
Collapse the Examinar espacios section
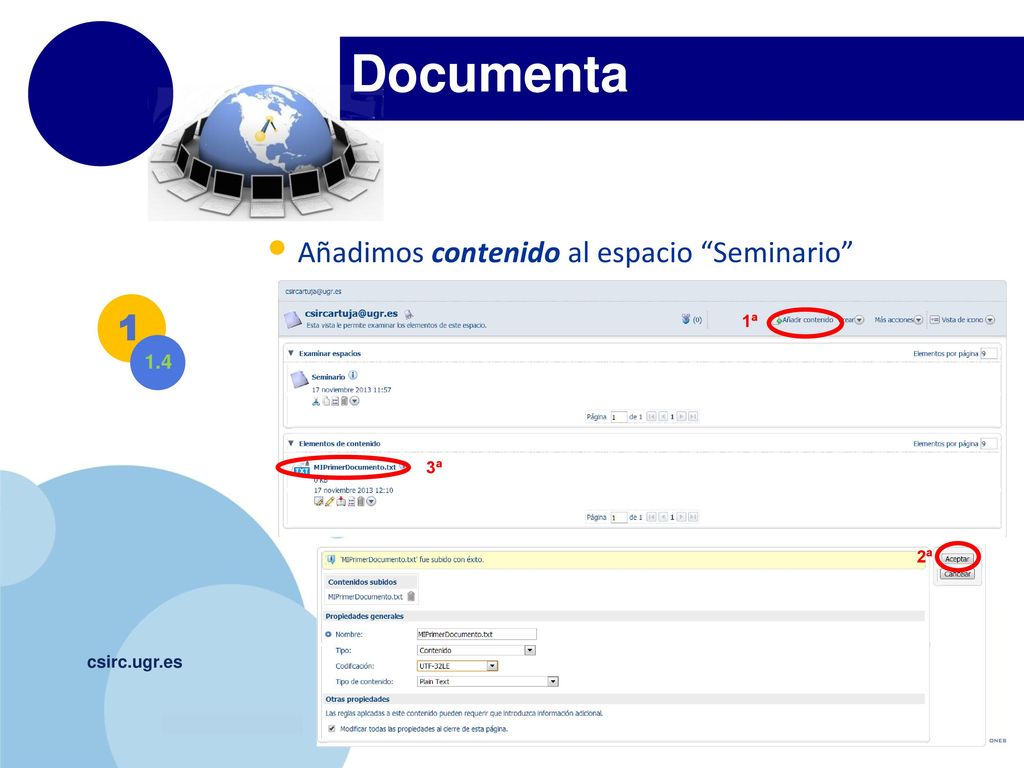(291, 353)
